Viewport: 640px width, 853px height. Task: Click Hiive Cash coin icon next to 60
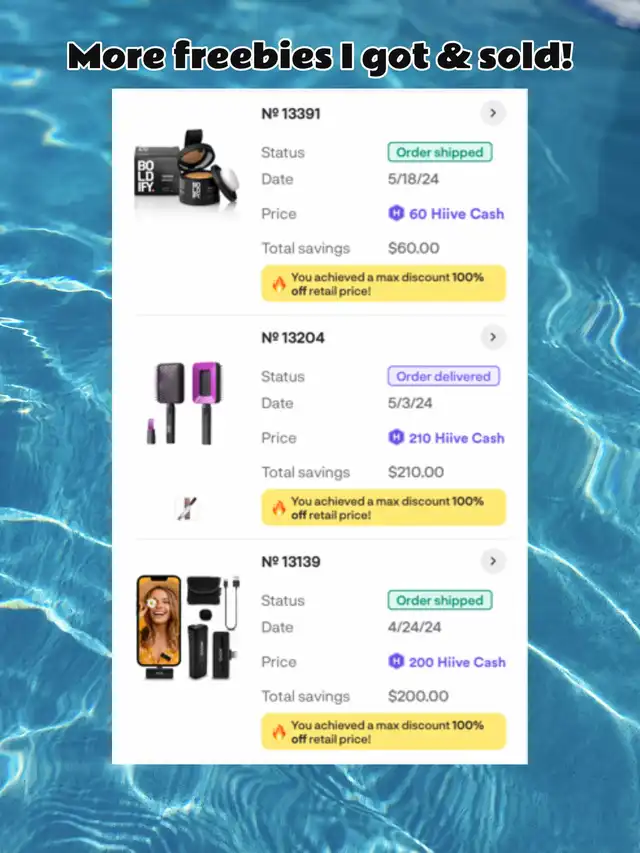(396, 213)
